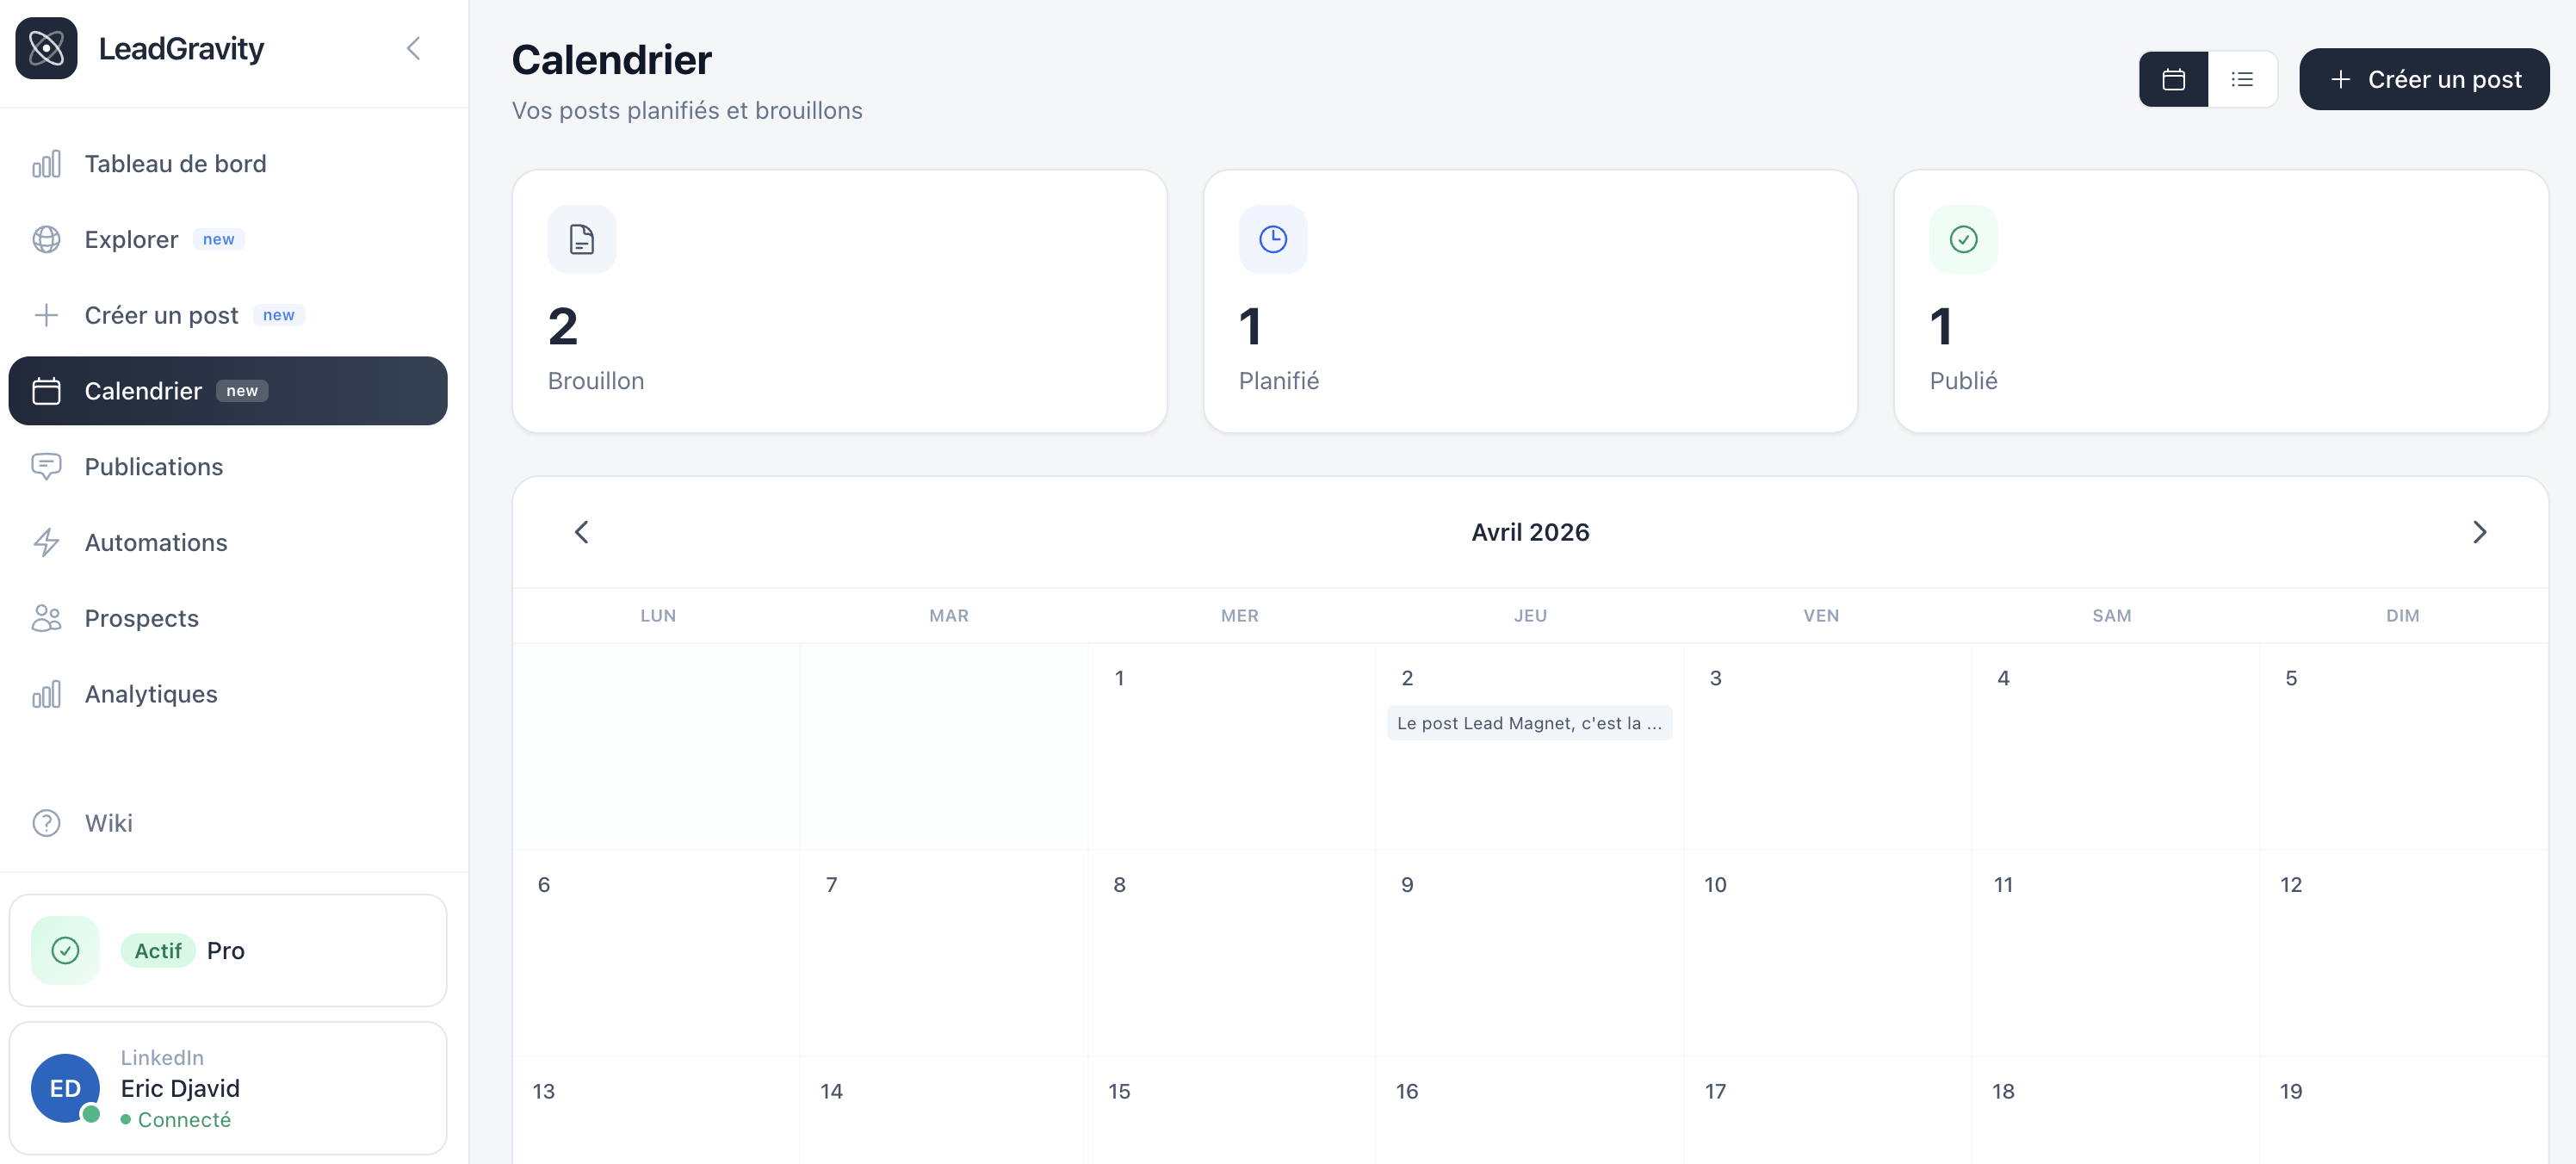The height and width of the screenshot is (1164, 2576).
Task: Select the Prospects people icon
Action: pyautogui.click(x=46, y=618)
